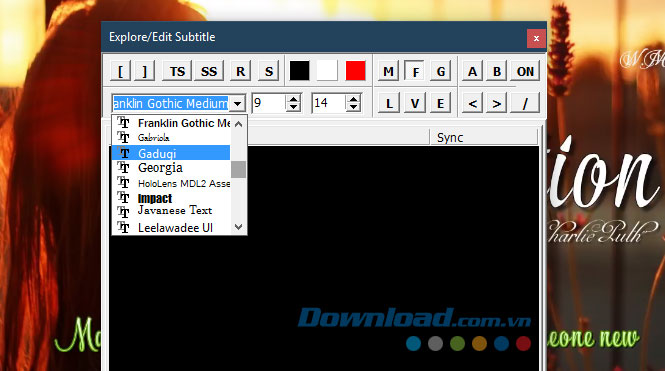Viewport: 665px width, 371px height.
Task: Click the font list scrollbar thumb
Action: [238, 170]
